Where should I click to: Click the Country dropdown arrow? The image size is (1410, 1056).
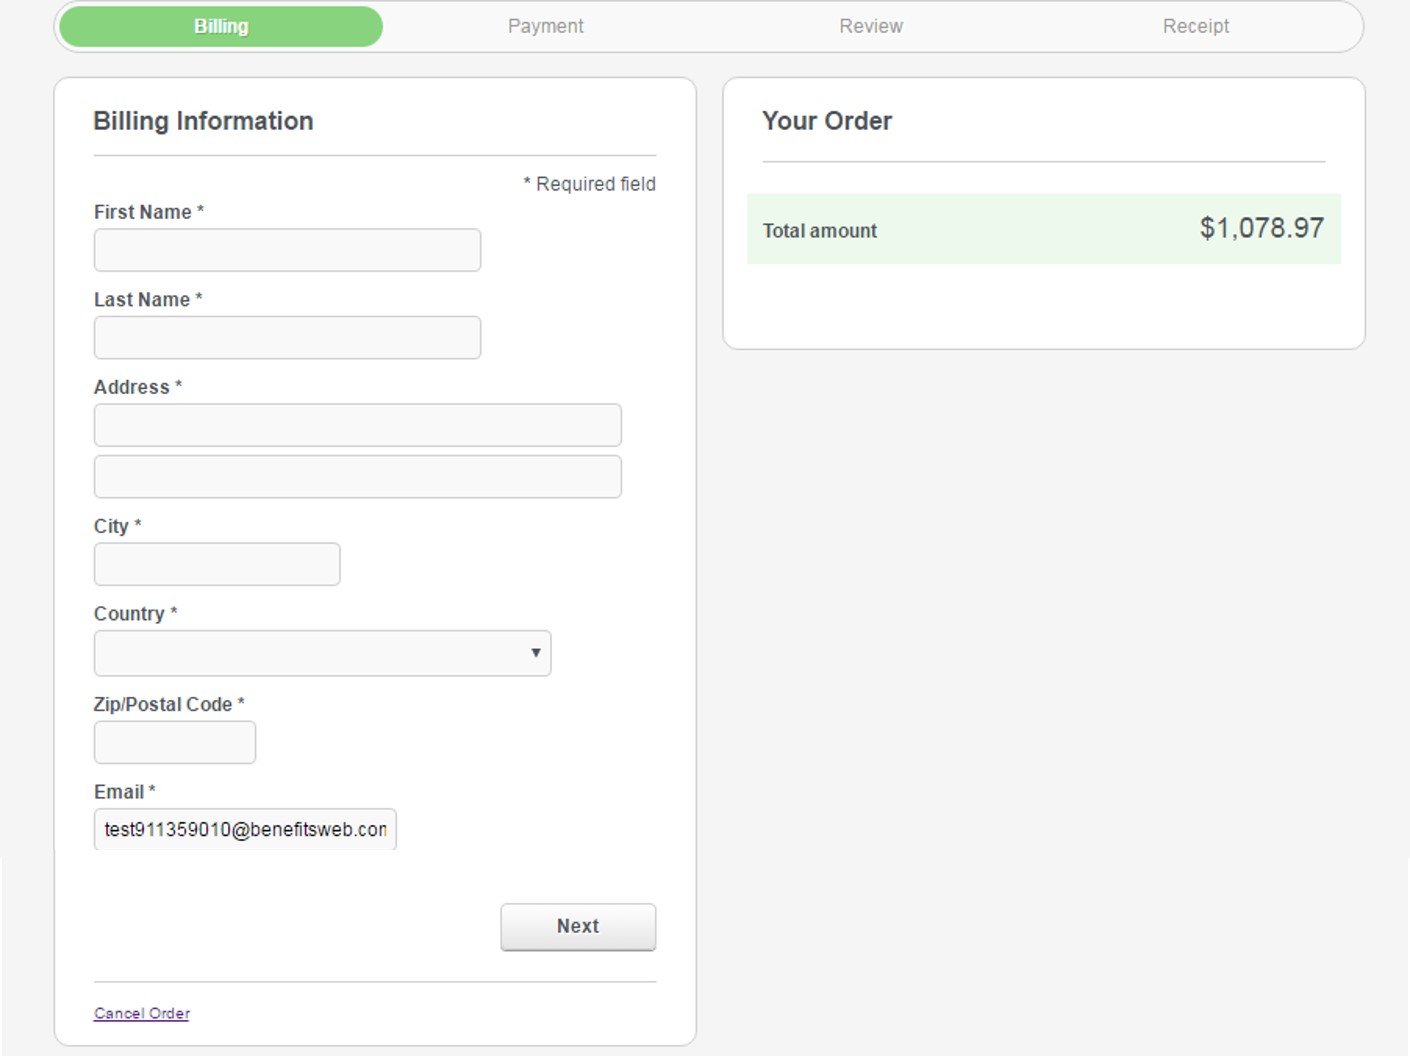coord(536,654)
